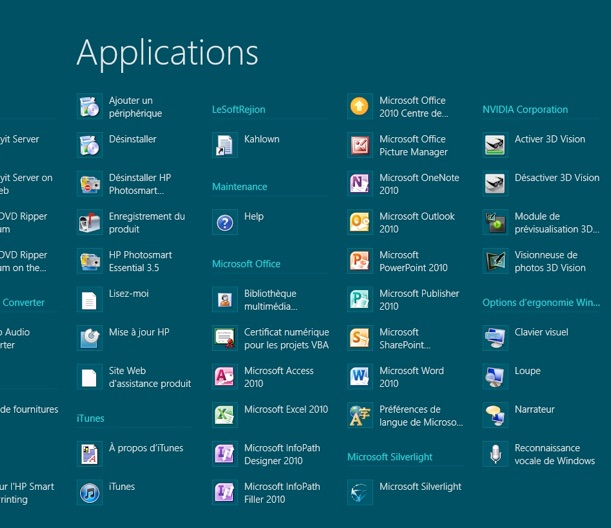This screenshot has width=611, height=528.
Task: Launch Microsoft OneNote 2010 icon
Action: 360,184
